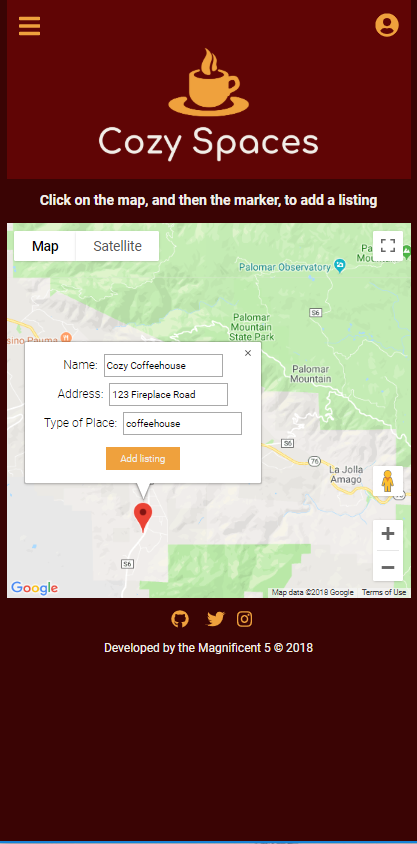This screenshot has height=844, width=417.
Task: Focus the Type of Place field
Action: point(182,424)
